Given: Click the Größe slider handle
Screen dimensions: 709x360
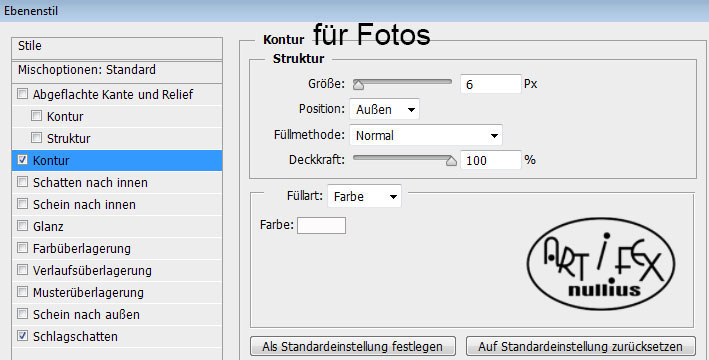Looking at the screenshot, I should (x=359, y=85).
